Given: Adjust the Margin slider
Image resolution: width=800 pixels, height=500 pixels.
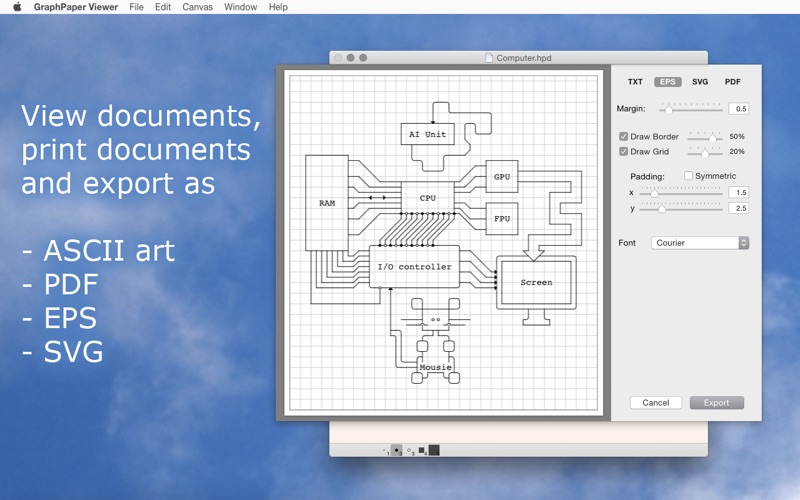Looking at the screenshot, I should point(691,109).
